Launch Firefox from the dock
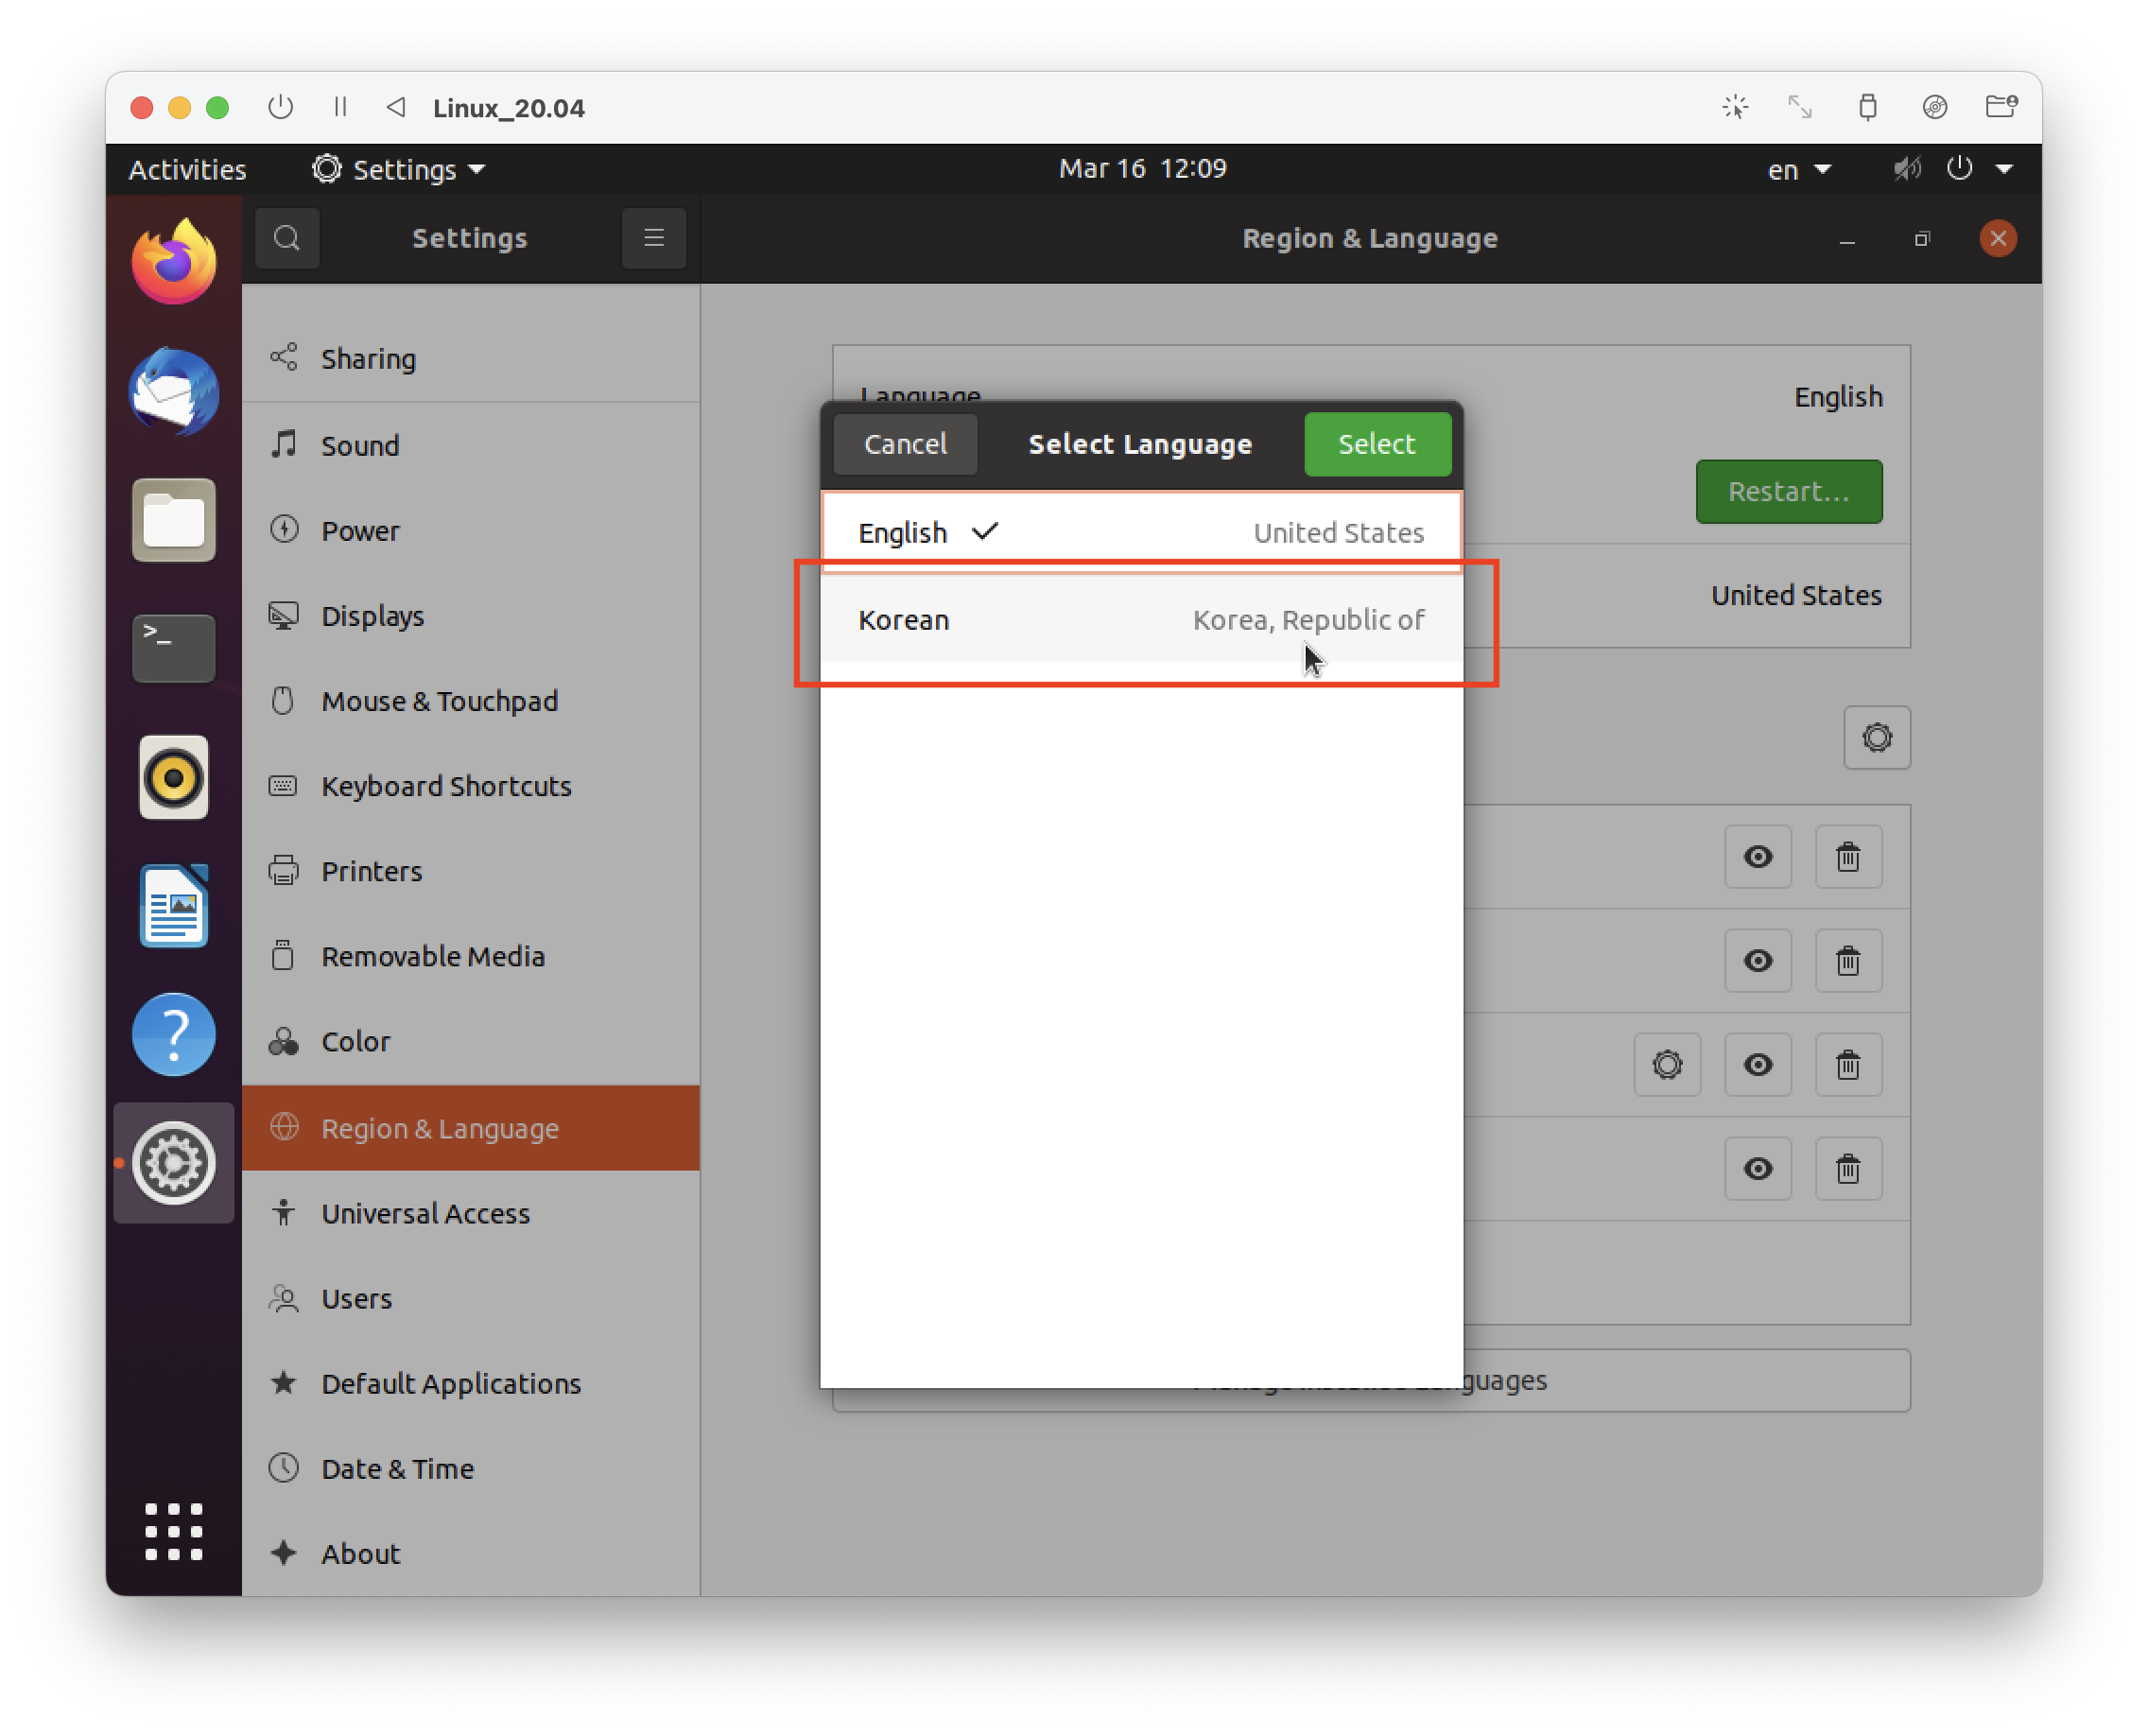Screen dimensions: 2148x1736 coord(174,263)
